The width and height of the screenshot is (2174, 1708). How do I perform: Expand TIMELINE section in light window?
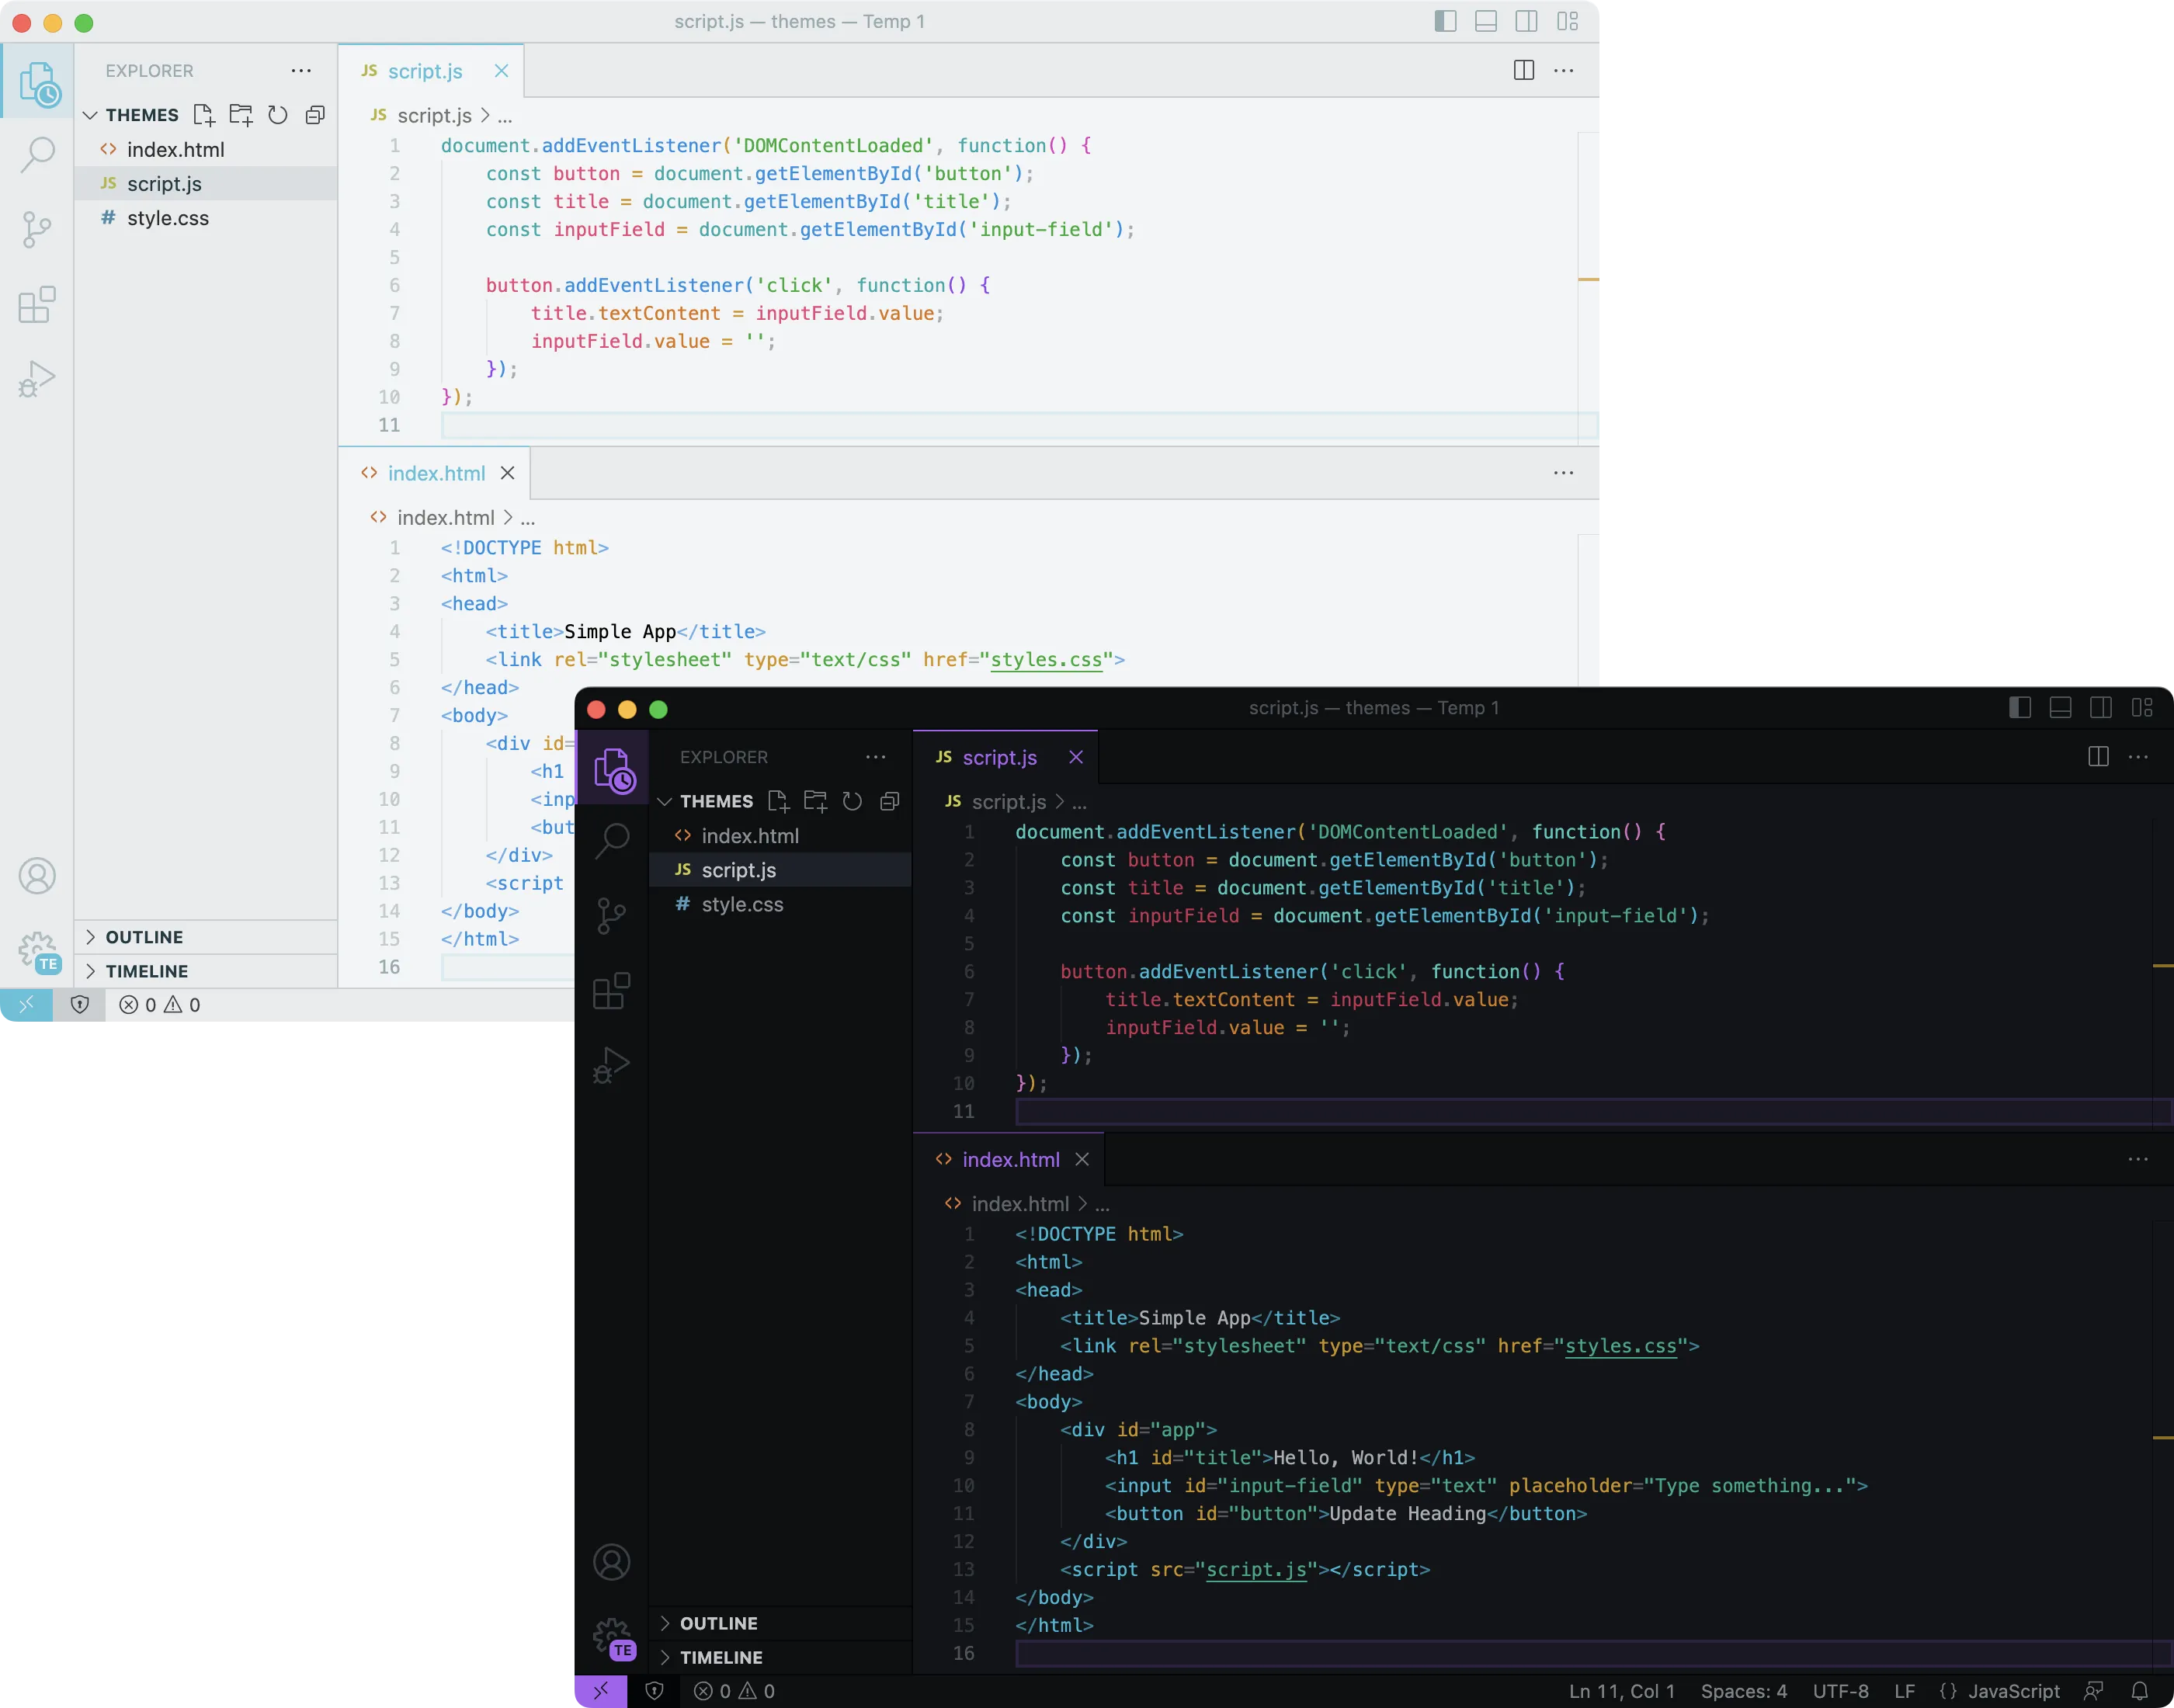click(x=146, y=971)
